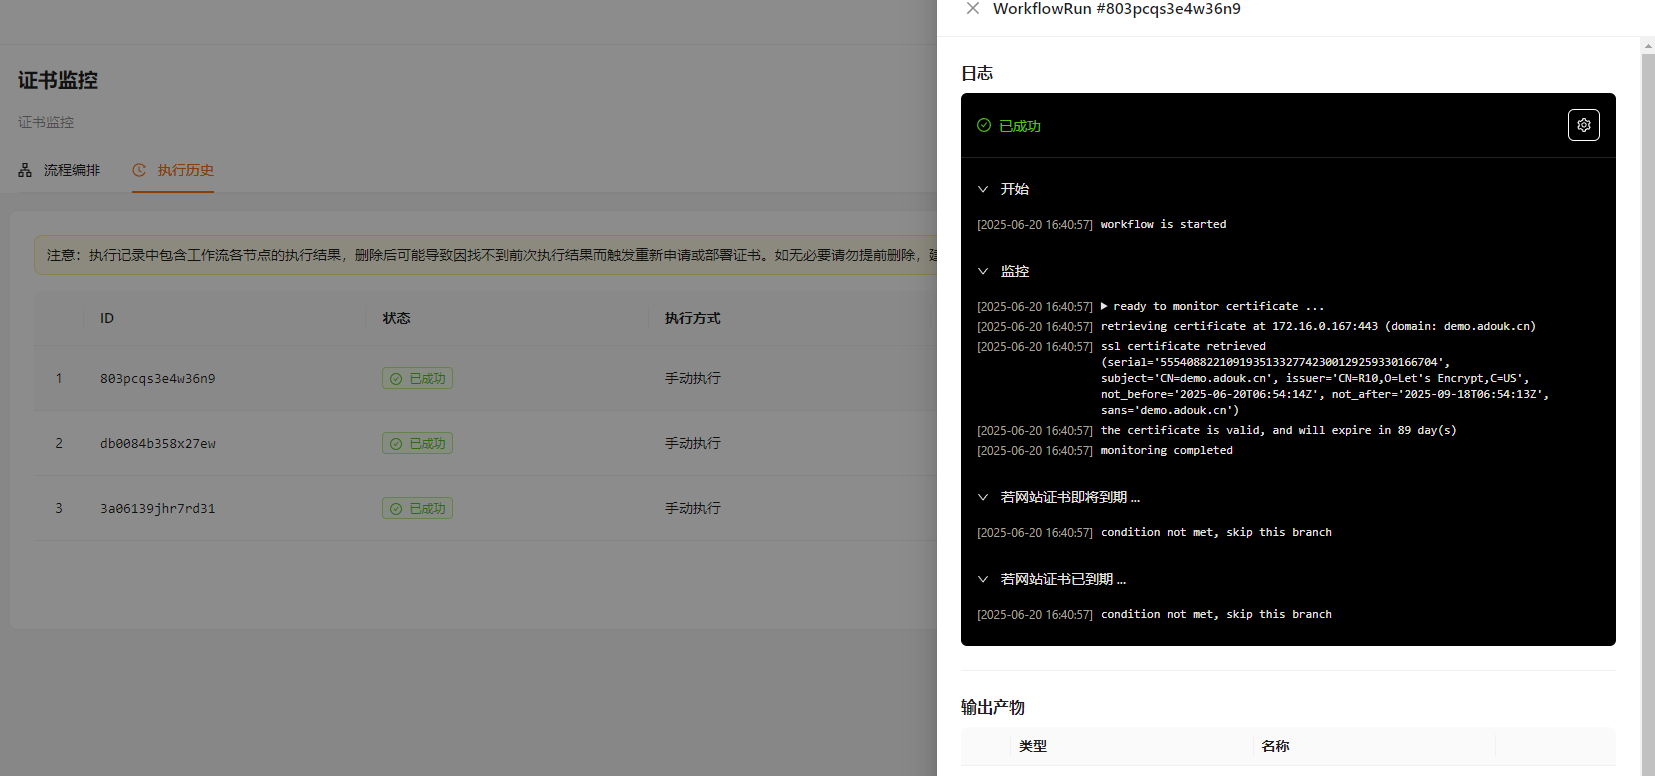
Task: Collapse the 开始 log section
Action: point(983,189)
